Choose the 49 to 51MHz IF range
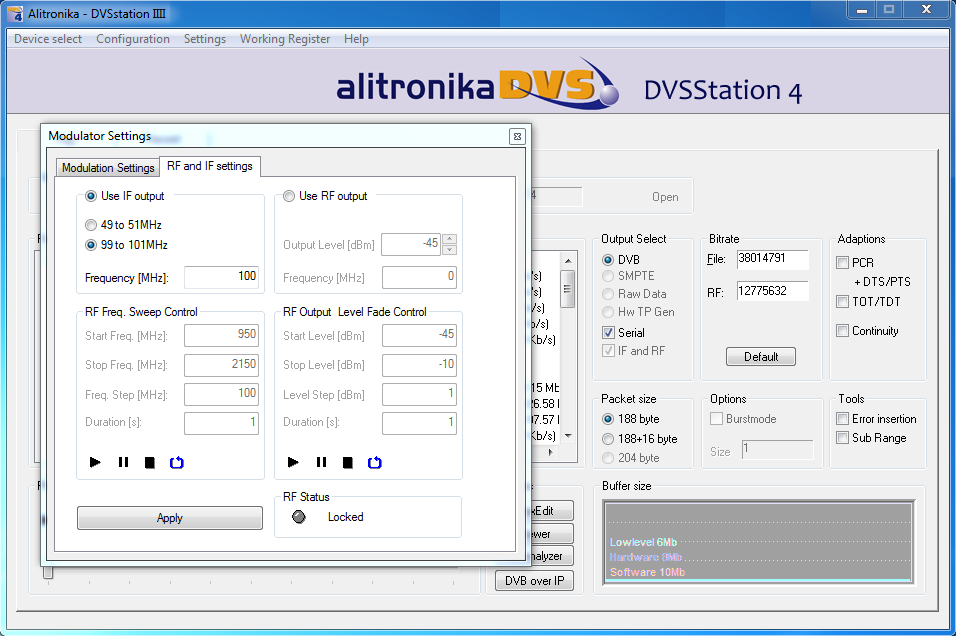The width and height of the screenshot is (956, 636). tap(92, 225)
